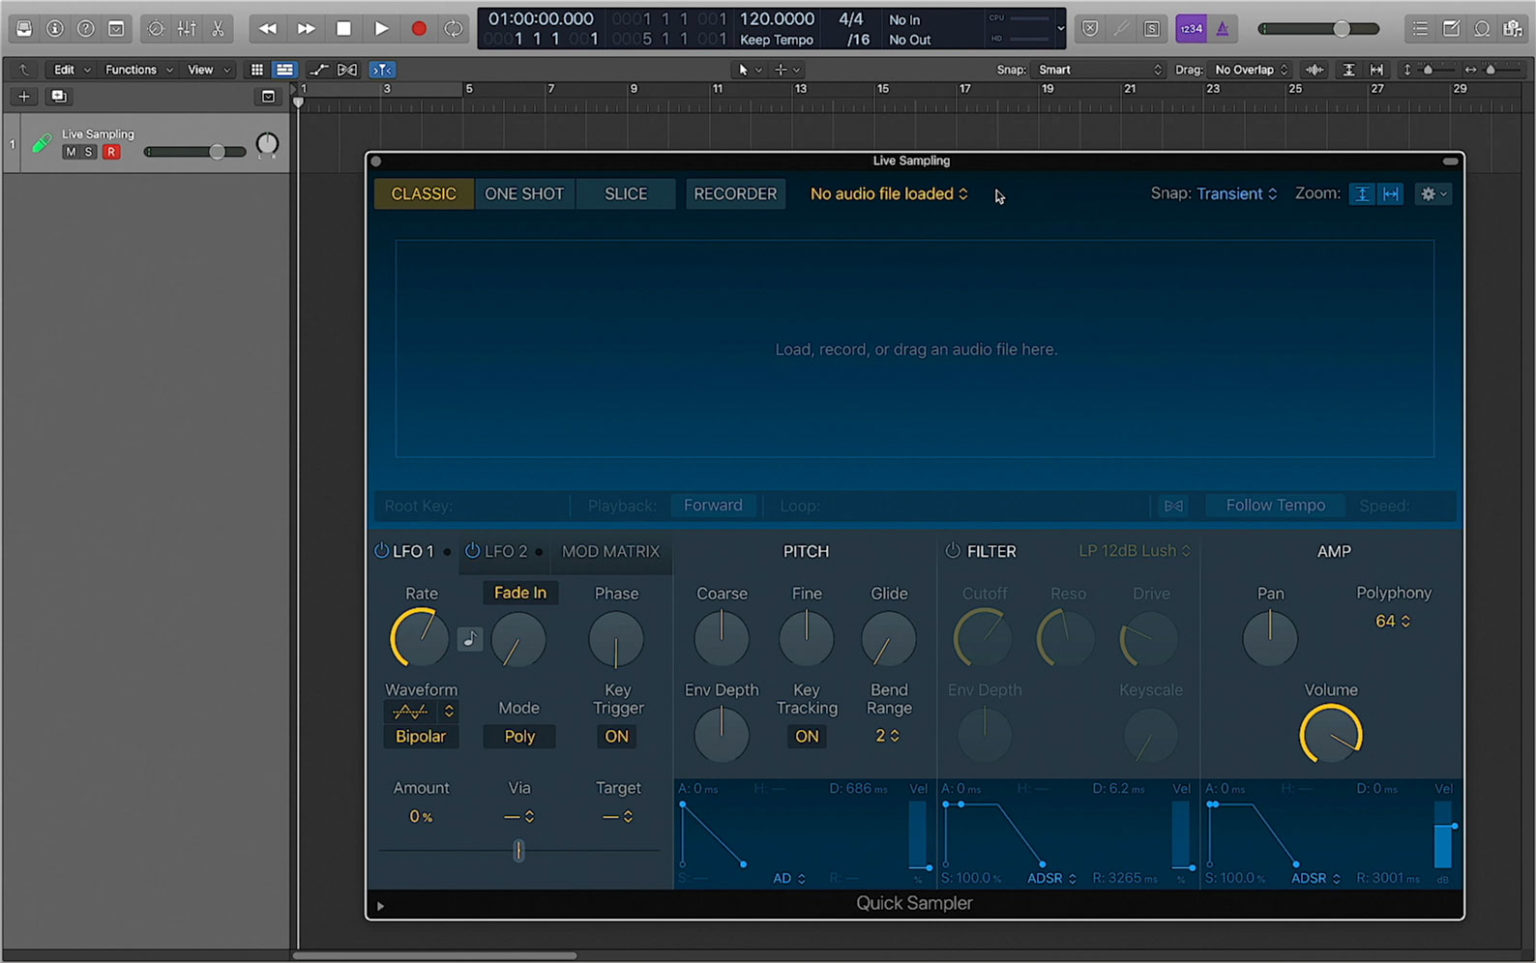
Task: Switch to the ONE SHOT mode tab
Action: pos(524,194)
